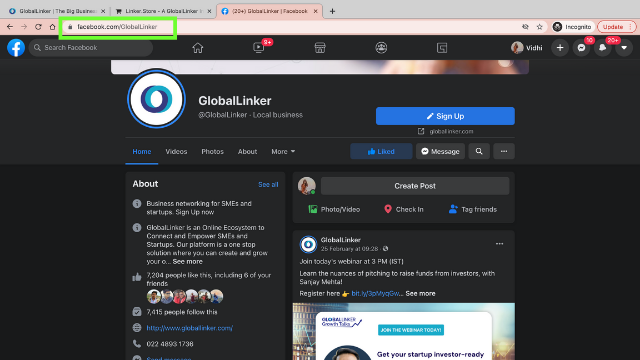640x360 pixels.
Task: Open the bit.ly link in the post
Action: click(376, 293)
